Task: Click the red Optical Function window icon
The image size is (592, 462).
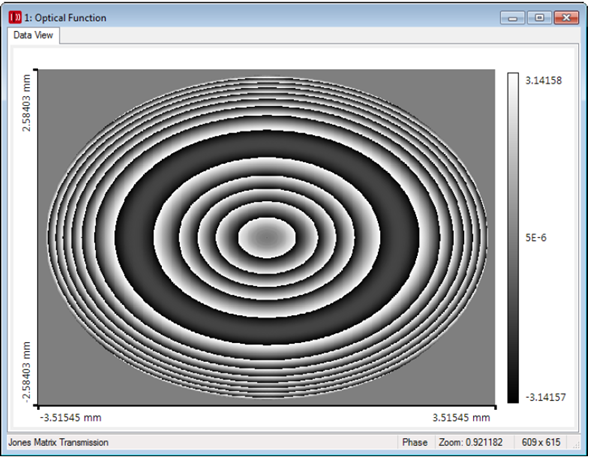Action: 15,17
